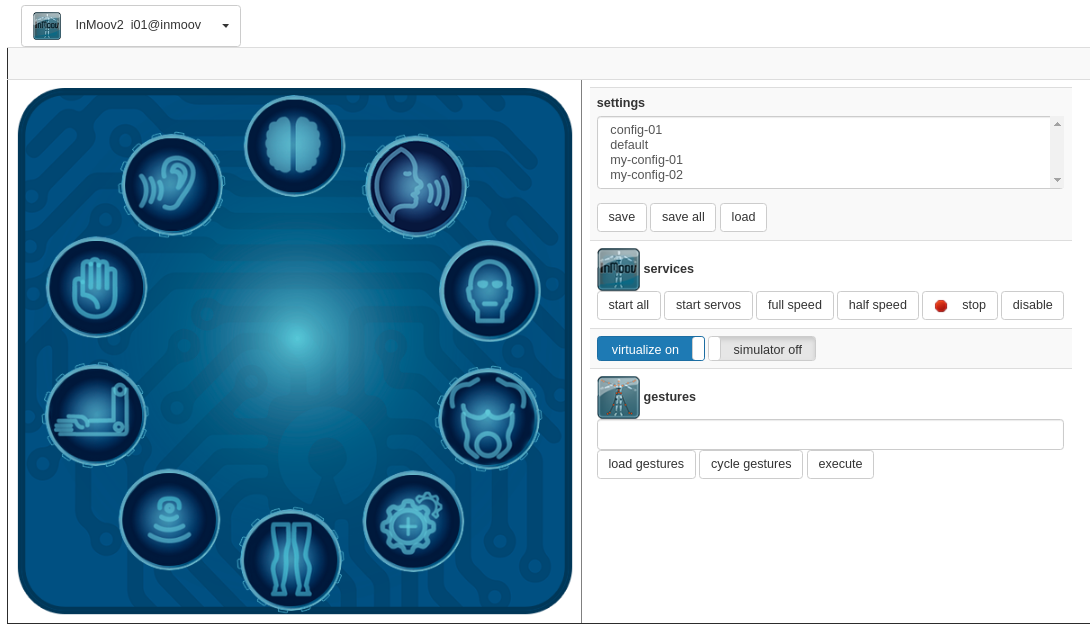1090x641 pixels.
Task: Click the save button
Action: click(x=621, y=217)
